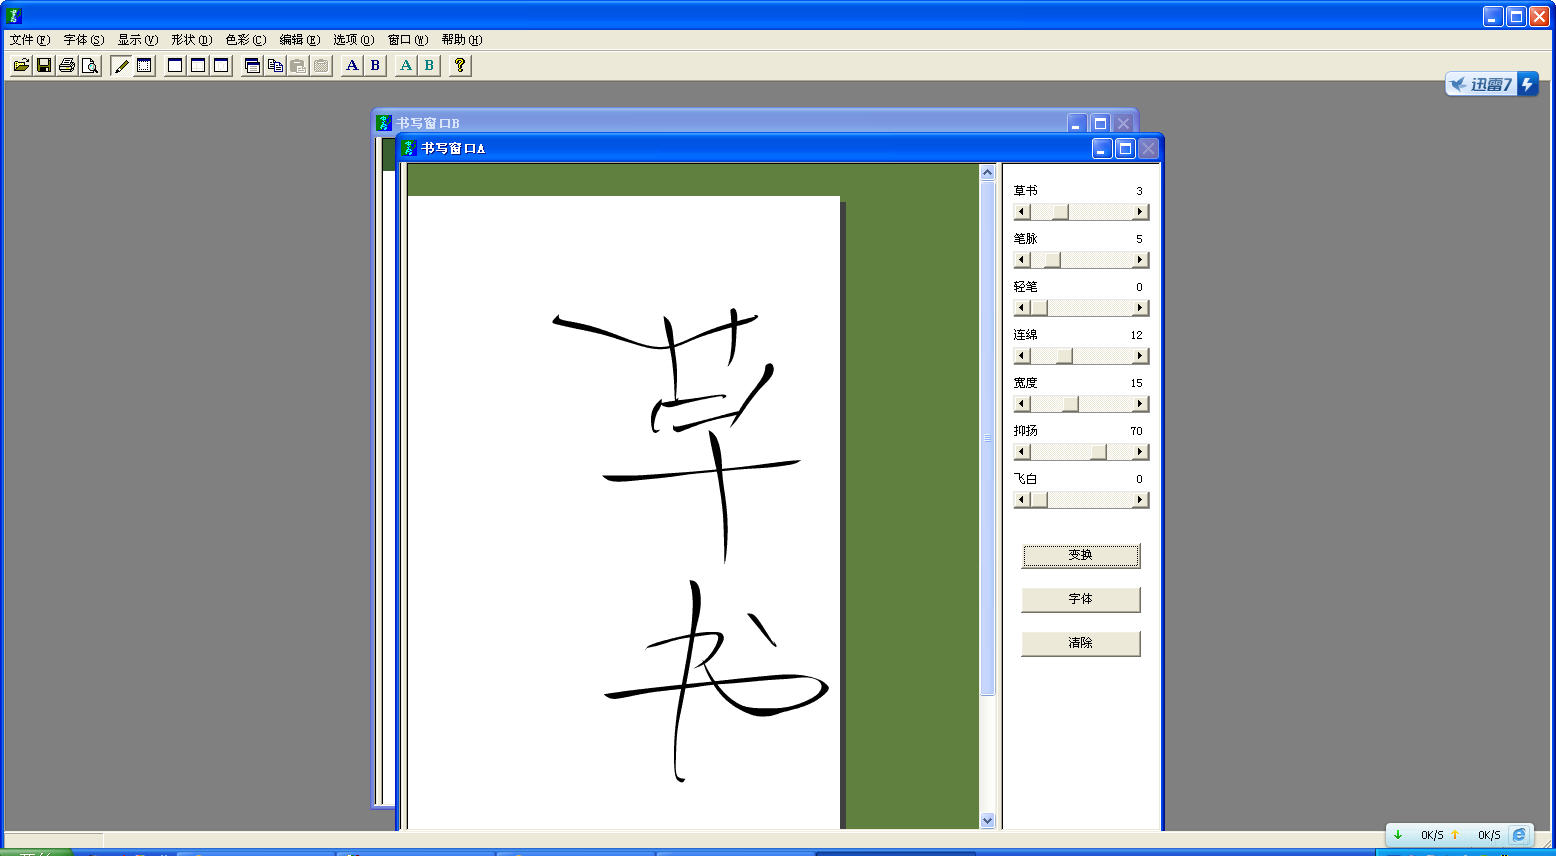Save using the floppy disk icon
This screenshot has height=856, width=1556.
click(x=44, y=66)
